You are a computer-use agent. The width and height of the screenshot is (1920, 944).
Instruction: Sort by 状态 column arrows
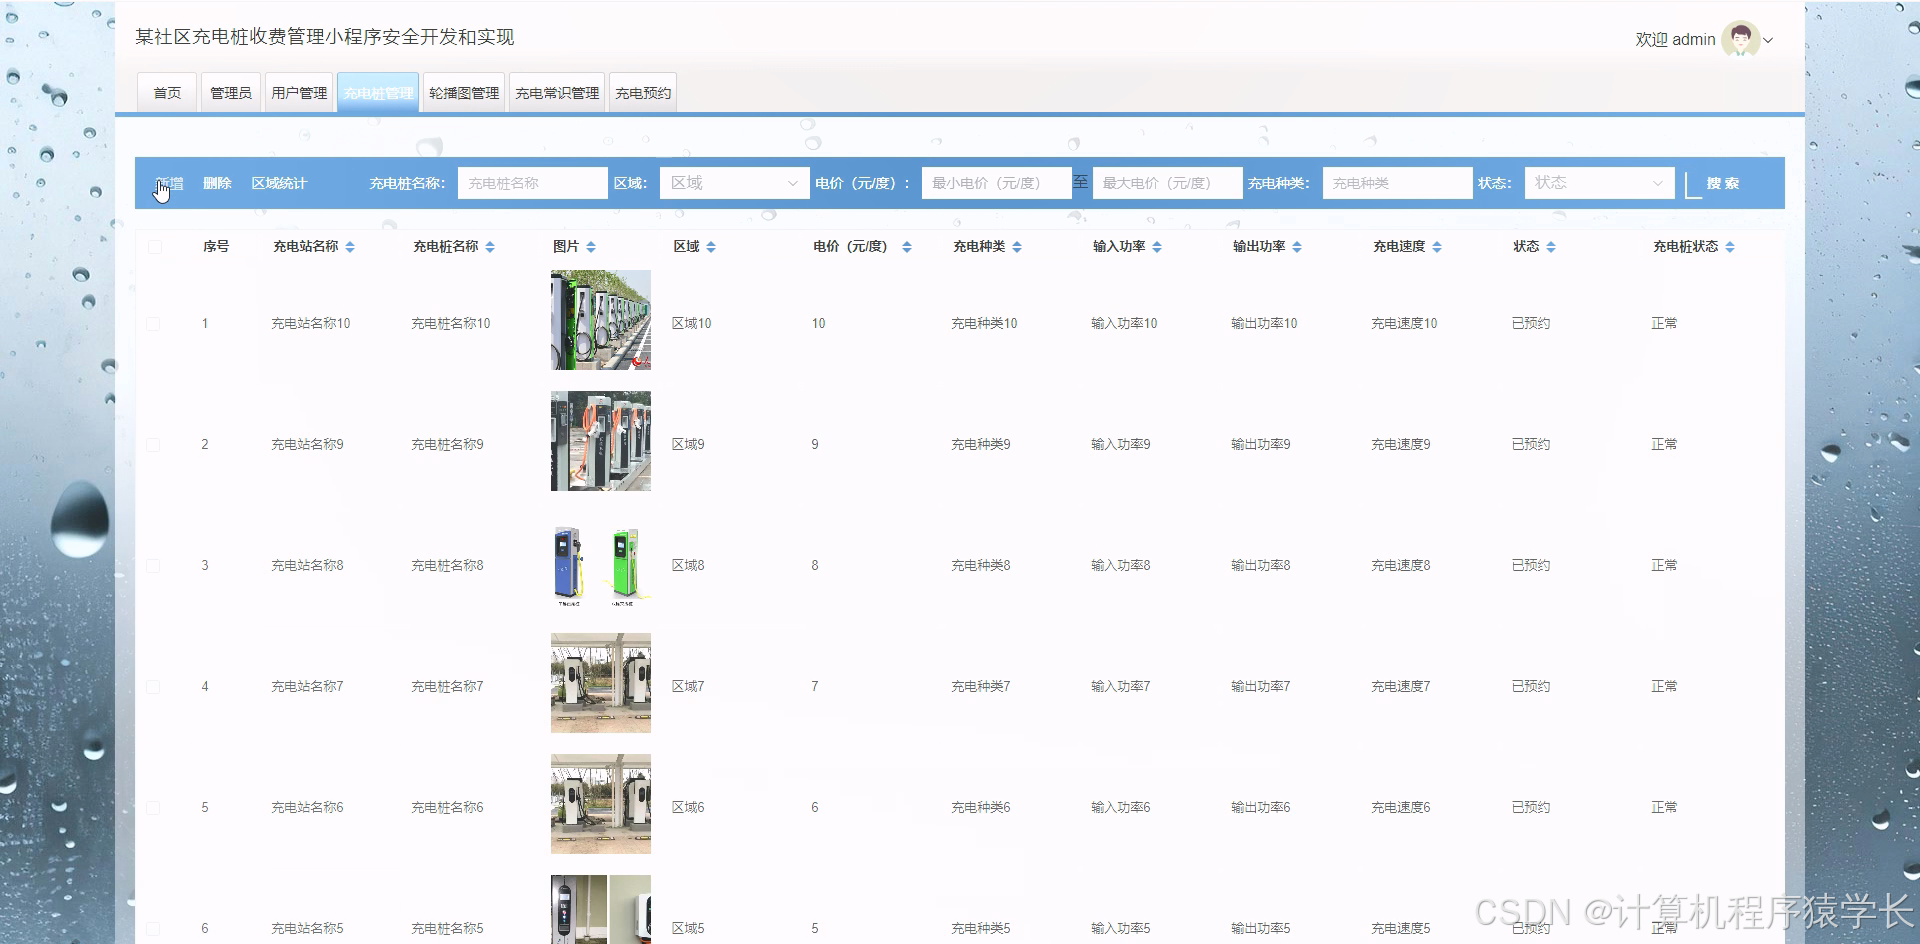click(1551, 247)
